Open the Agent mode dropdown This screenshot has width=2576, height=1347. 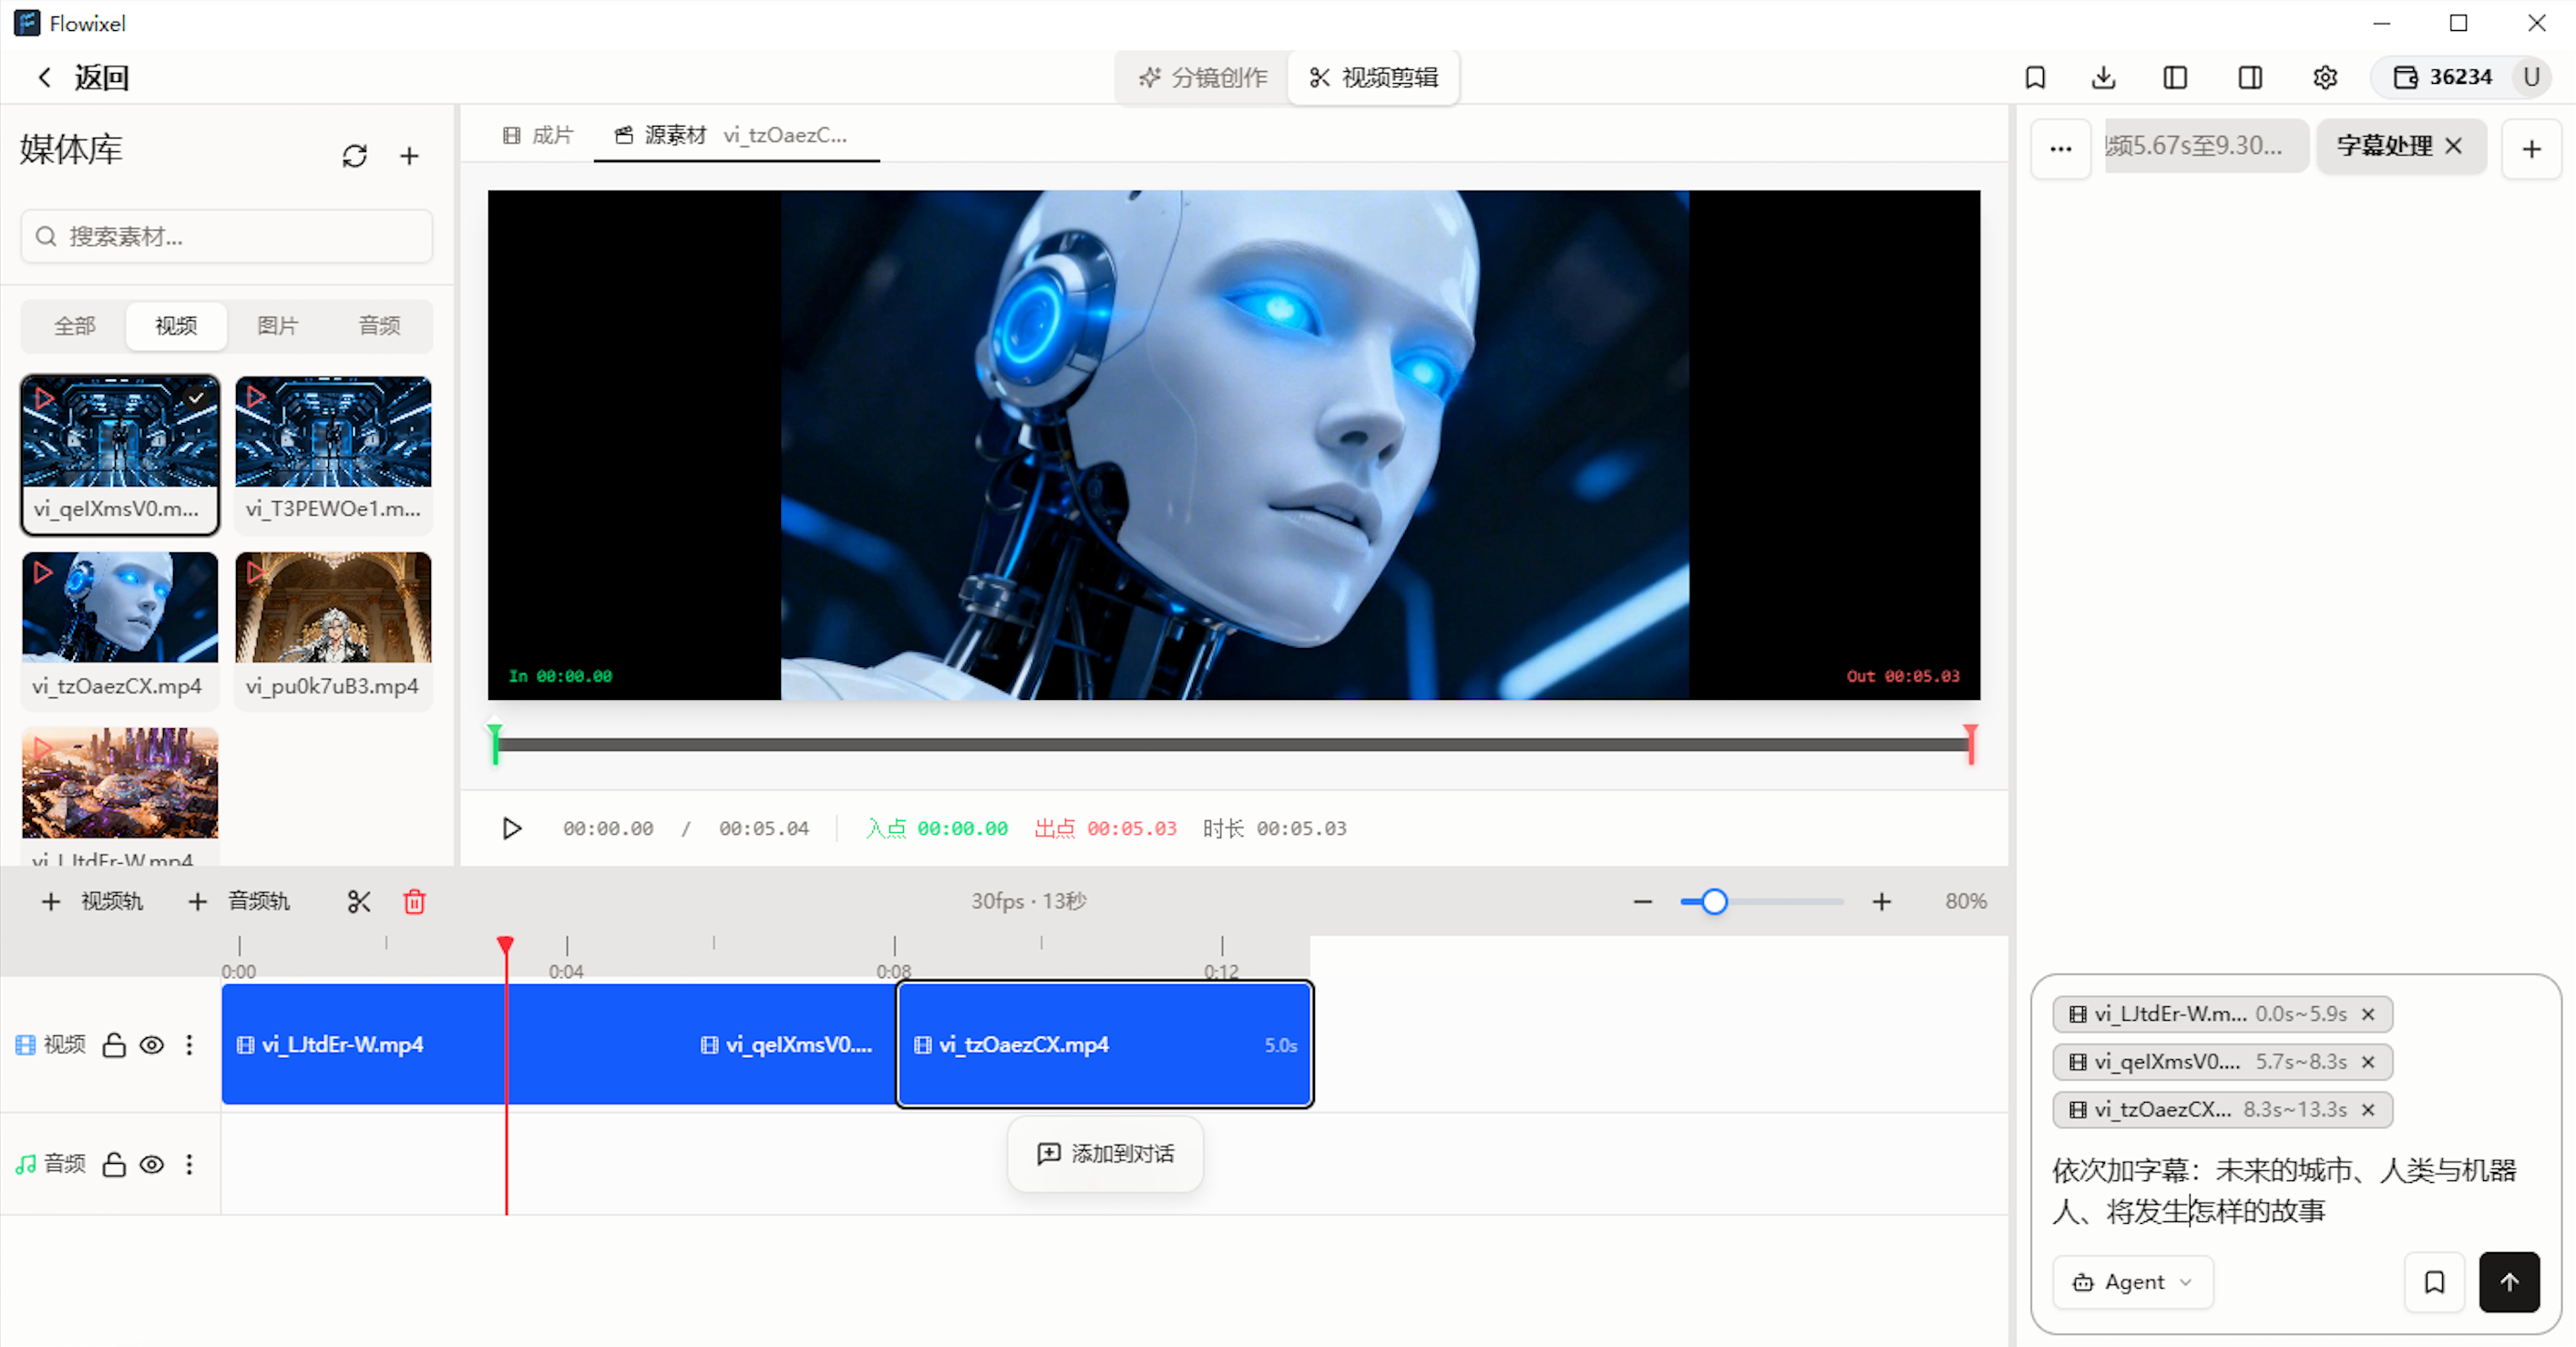[x=2133, y=1282]
